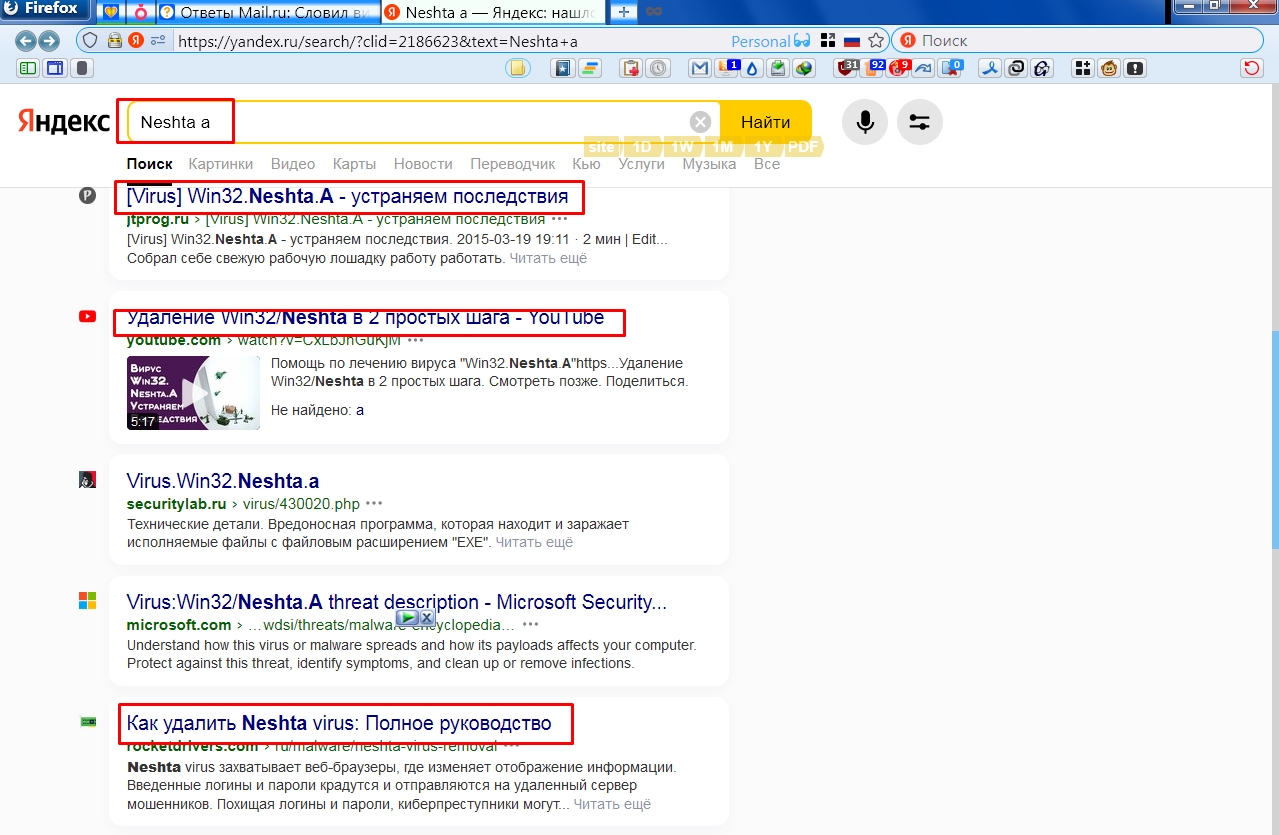Open the Gmail M toolbar icon

point(700,68)
